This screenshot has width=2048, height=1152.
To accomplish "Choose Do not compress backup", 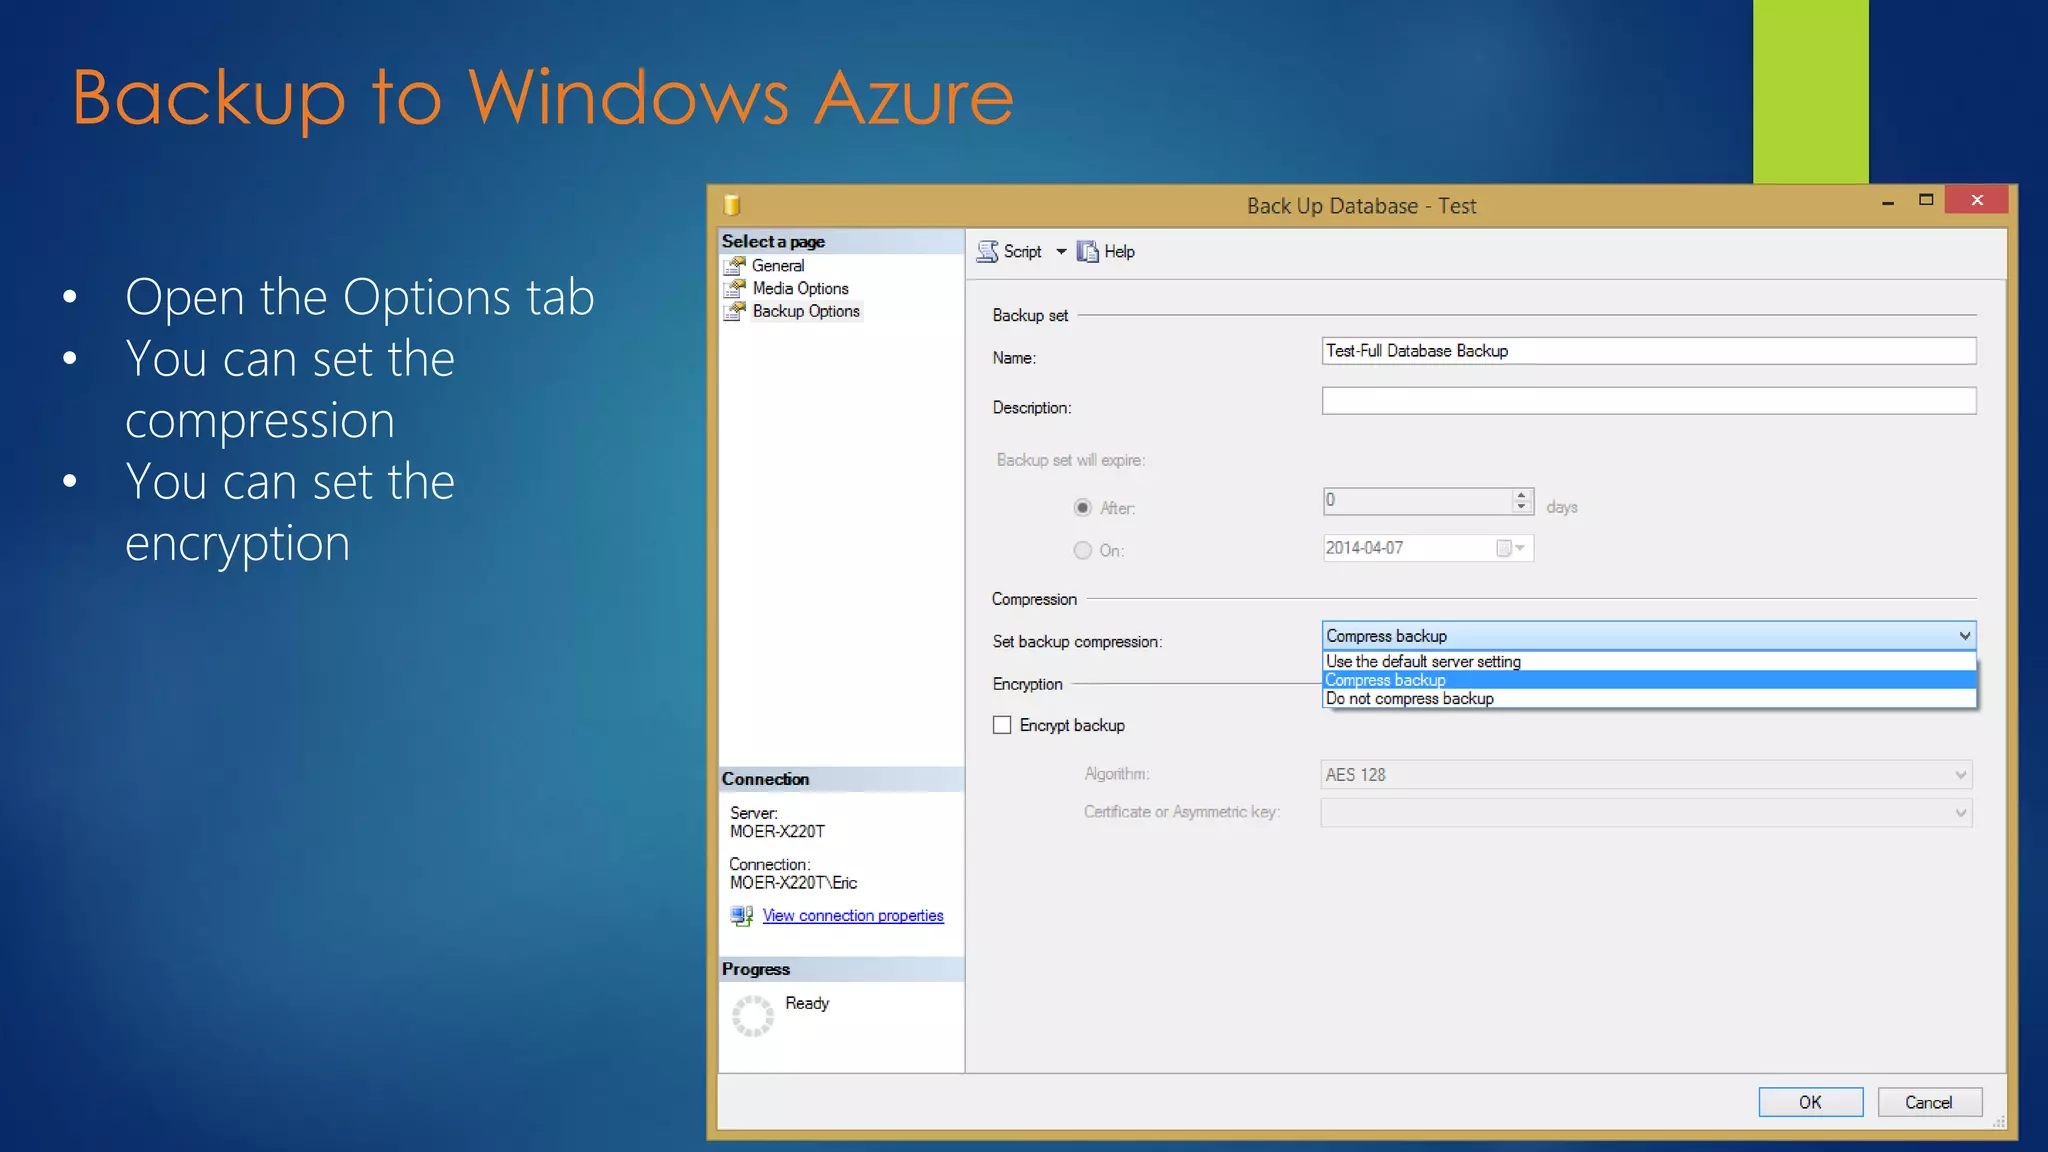I will [1649, 699].
